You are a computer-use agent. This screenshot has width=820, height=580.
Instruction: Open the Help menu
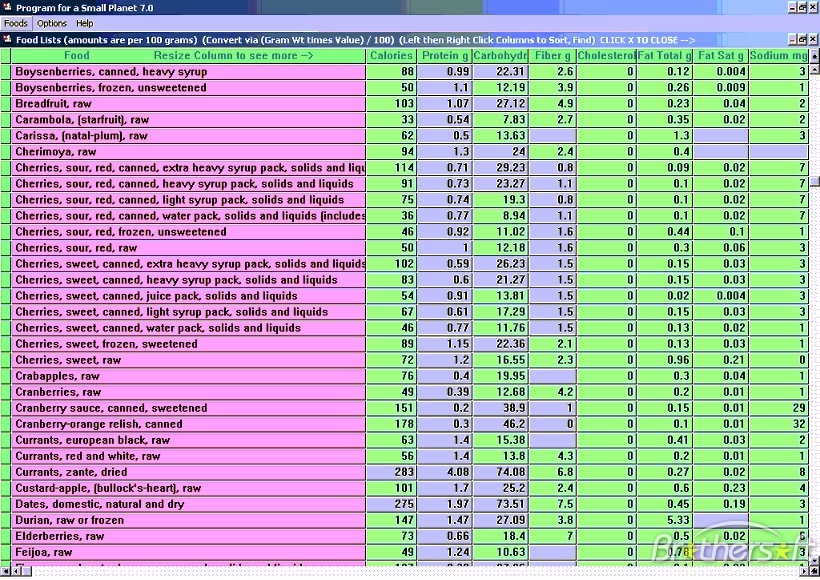[x=84, y=23]
